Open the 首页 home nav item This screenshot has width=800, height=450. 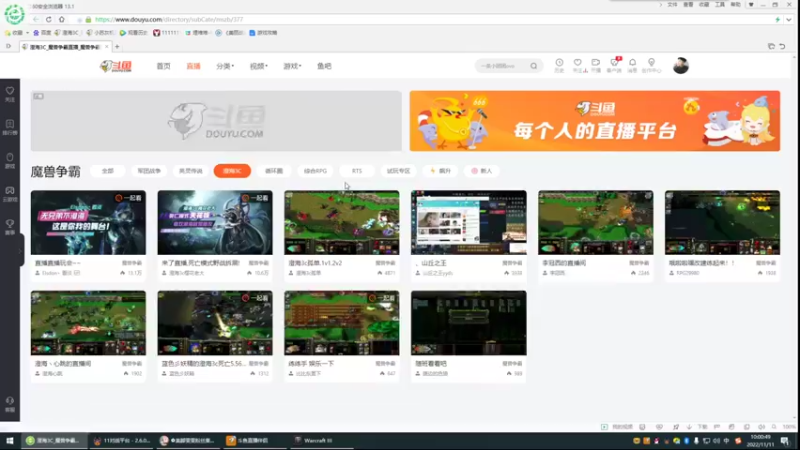coord(163,66)
